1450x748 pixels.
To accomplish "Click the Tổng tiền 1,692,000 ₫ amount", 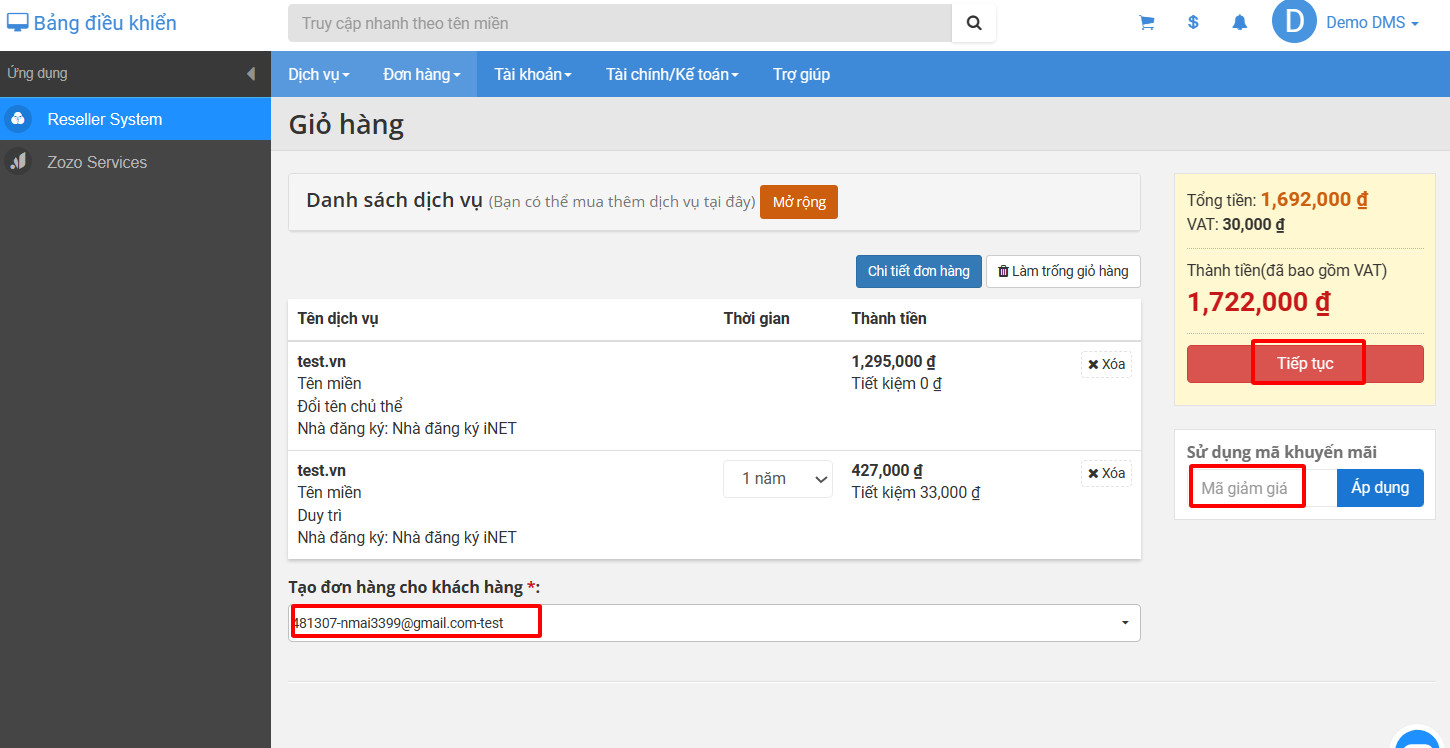I will coord(1314,200).
